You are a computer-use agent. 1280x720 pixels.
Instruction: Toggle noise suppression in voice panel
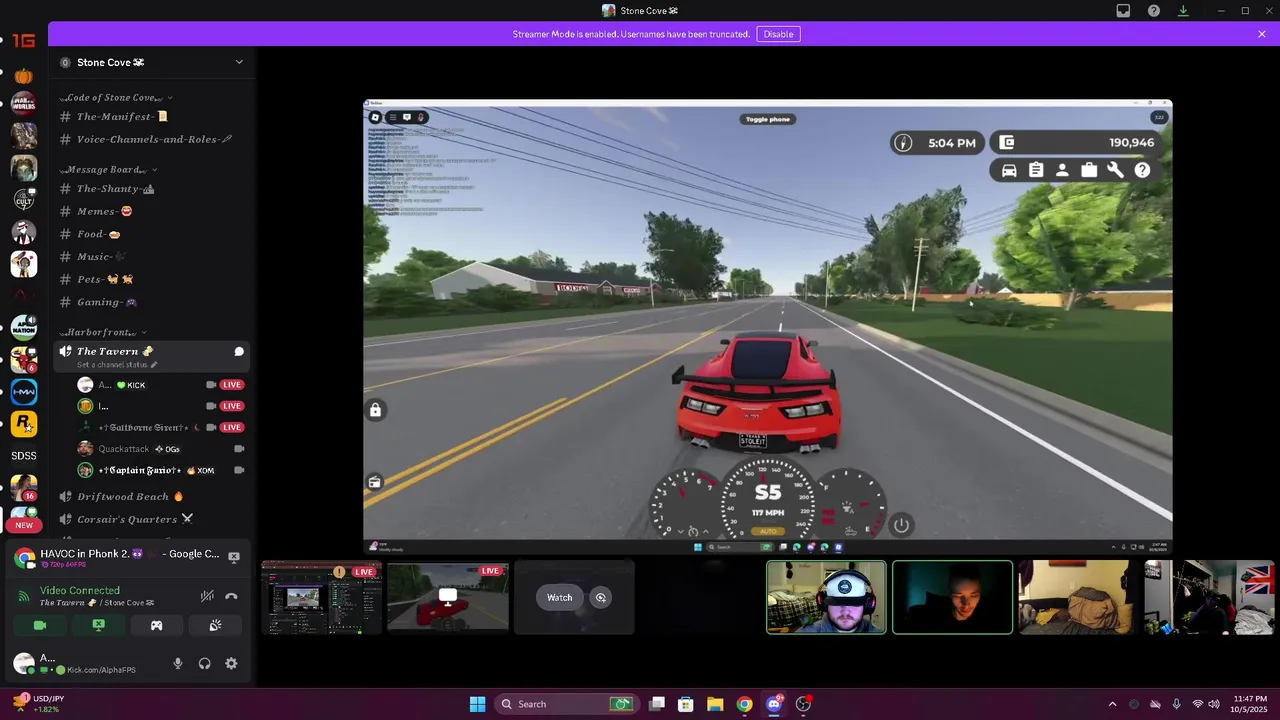click(207, 596)
